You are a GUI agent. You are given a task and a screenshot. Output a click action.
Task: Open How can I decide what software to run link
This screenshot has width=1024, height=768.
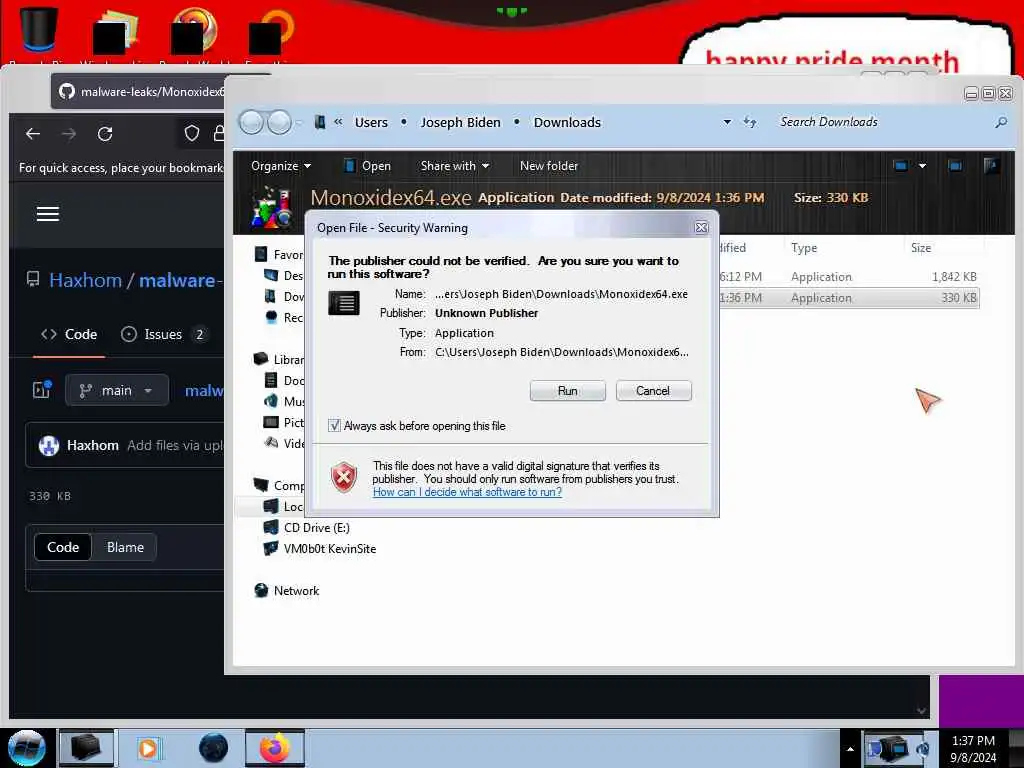(467, 492)
